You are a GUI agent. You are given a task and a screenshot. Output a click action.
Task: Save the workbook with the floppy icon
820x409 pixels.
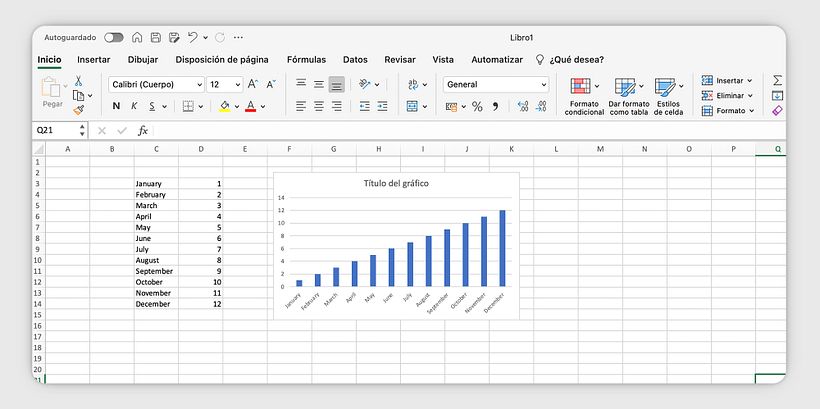tap(155, 37)
